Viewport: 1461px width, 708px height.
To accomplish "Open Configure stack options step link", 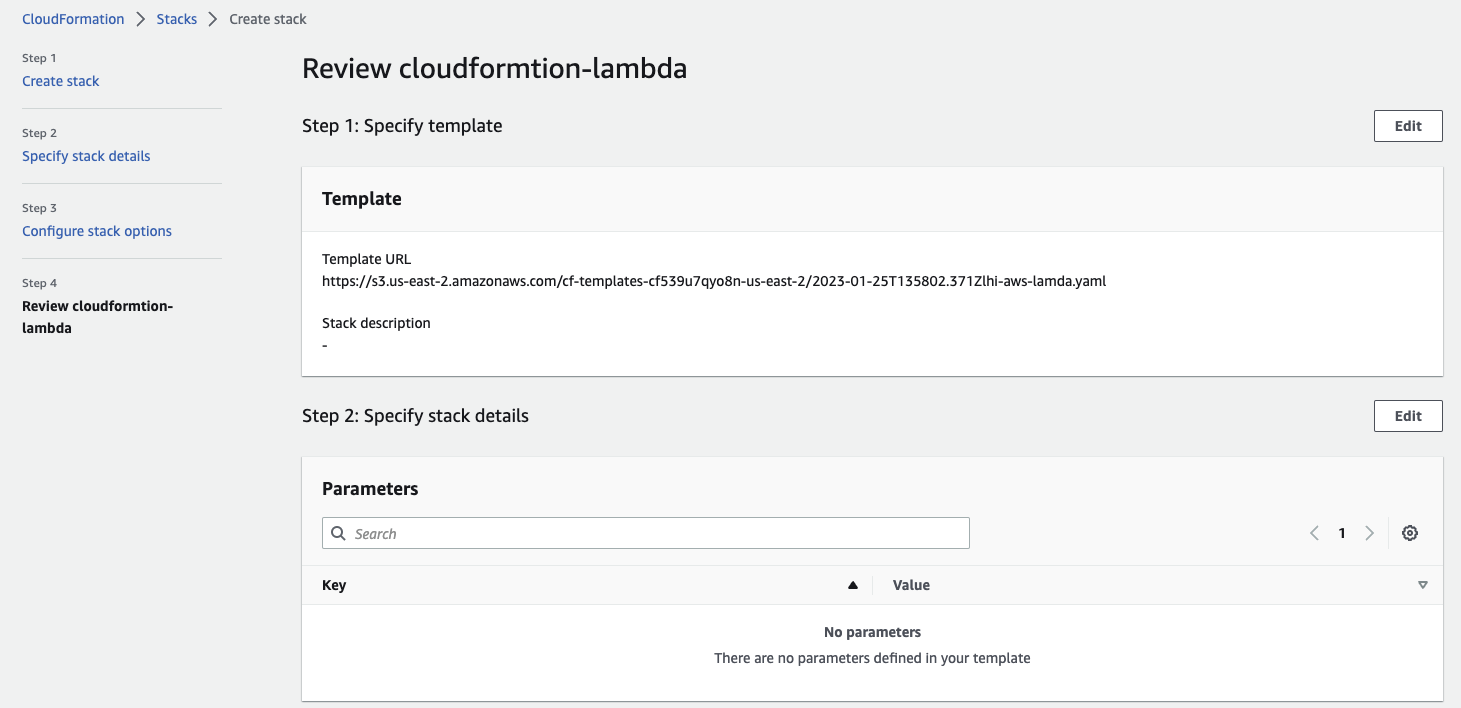I will pos(97,231).
